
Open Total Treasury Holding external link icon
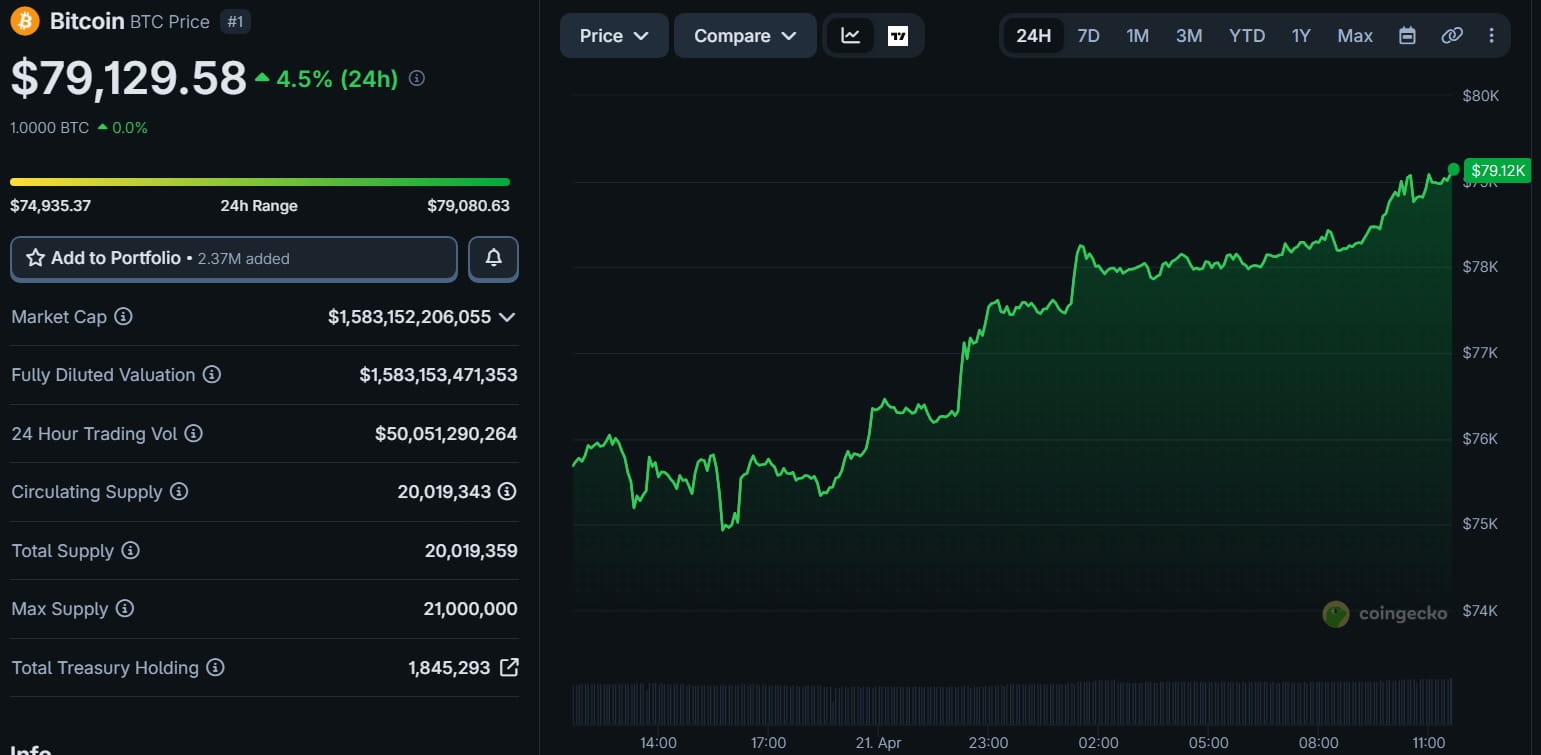[x=509, y=667]
